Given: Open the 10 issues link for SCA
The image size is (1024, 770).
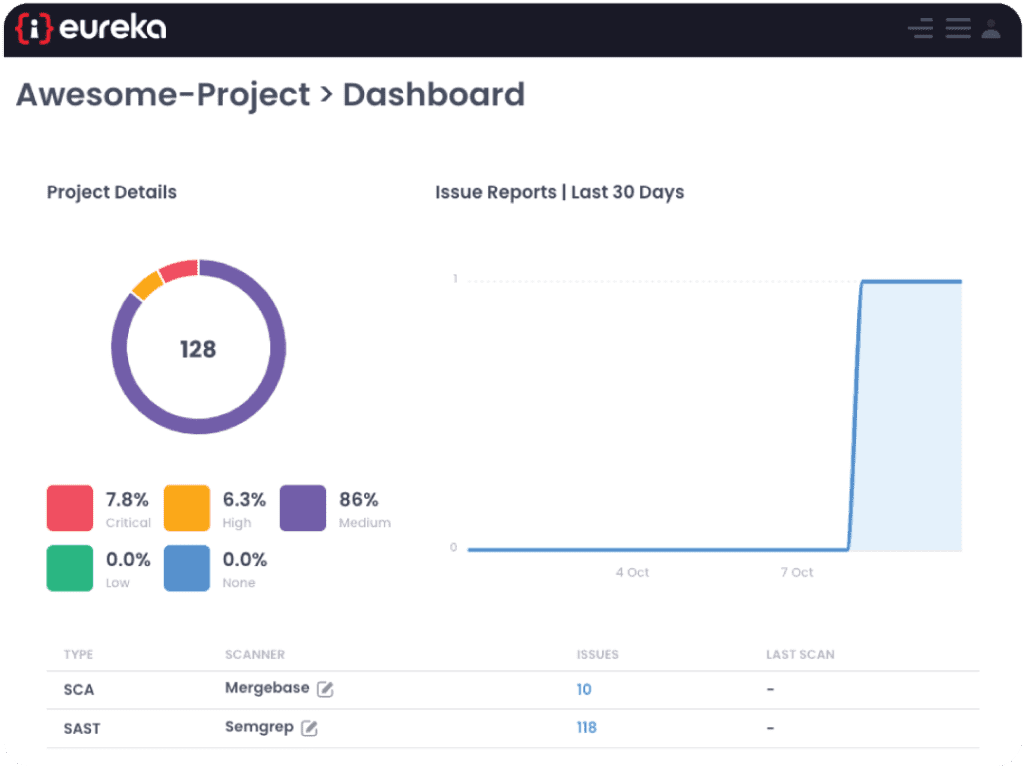Looking at the screenshot, I should click(584, 689).
